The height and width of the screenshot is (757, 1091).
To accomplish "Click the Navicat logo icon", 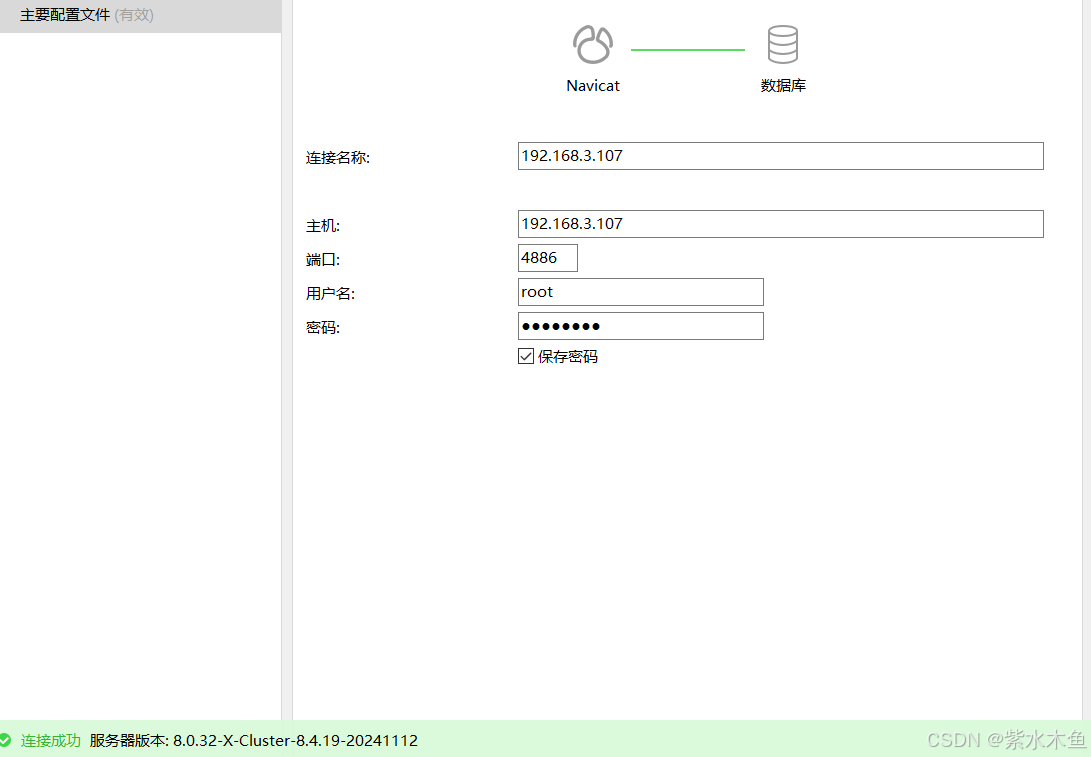I will click(x=593, y=45).
